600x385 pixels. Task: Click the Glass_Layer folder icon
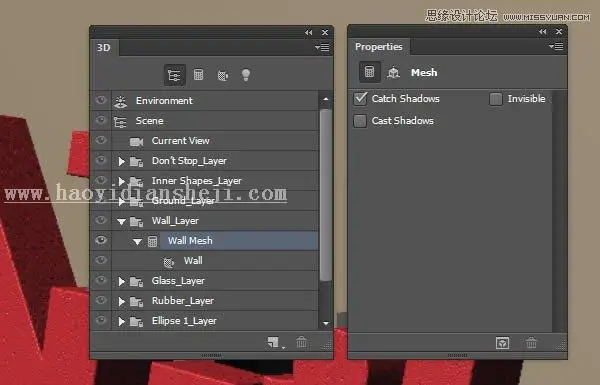pyautogui.click(x=136, y=282)
